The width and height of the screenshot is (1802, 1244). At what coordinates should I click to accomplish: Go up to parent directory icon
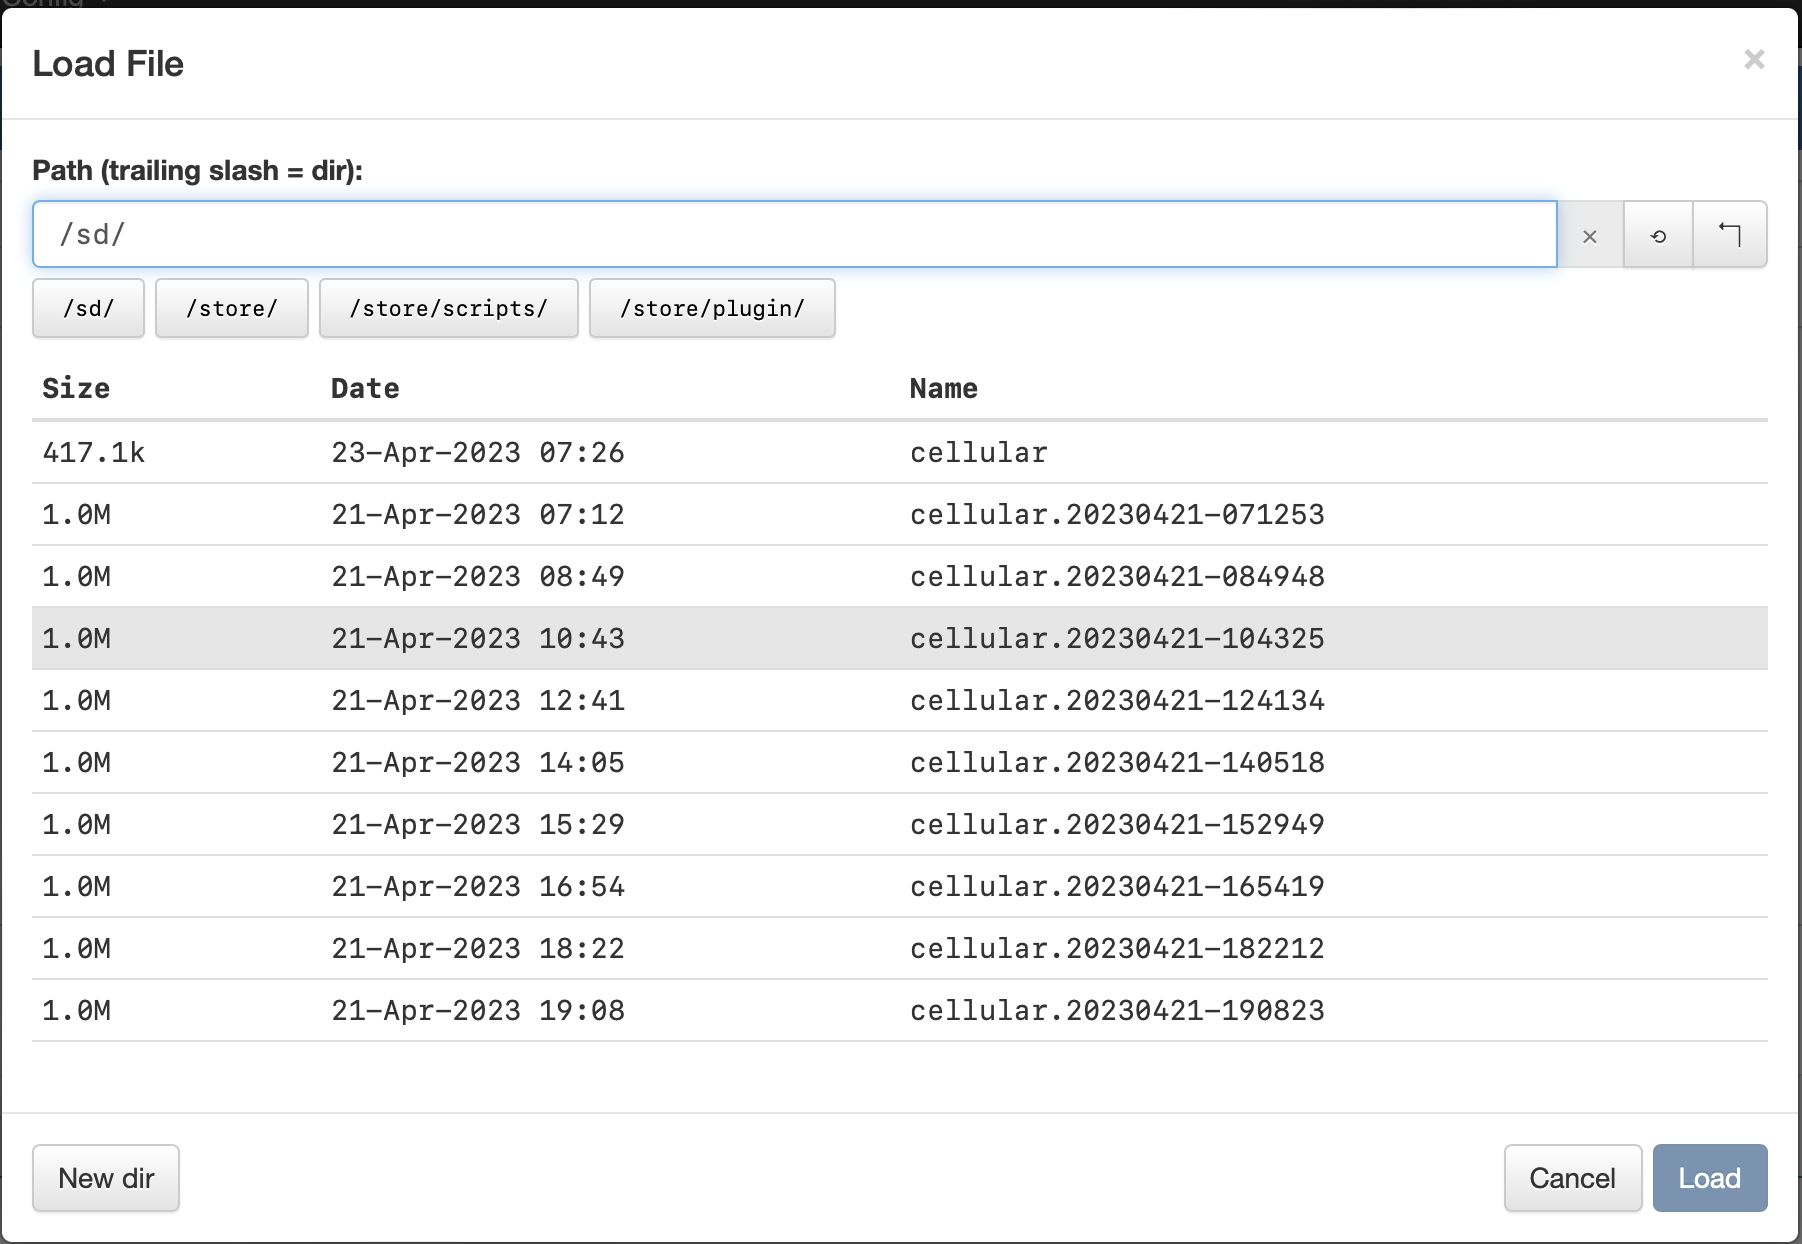pyautogui.click(x=1729, y=235)
